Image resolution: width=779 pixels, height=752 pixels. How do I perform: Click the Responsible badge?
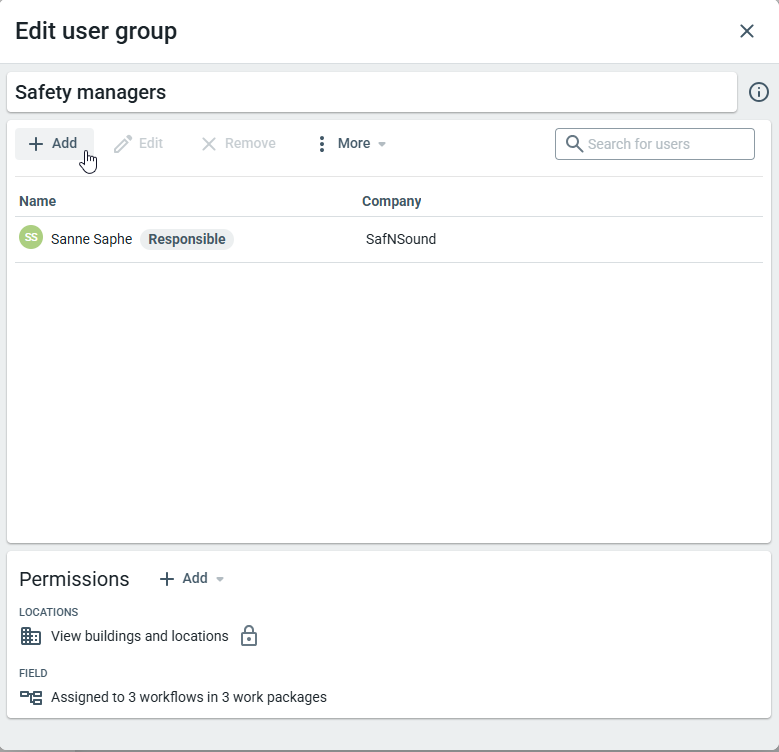[x=187, y=240]
